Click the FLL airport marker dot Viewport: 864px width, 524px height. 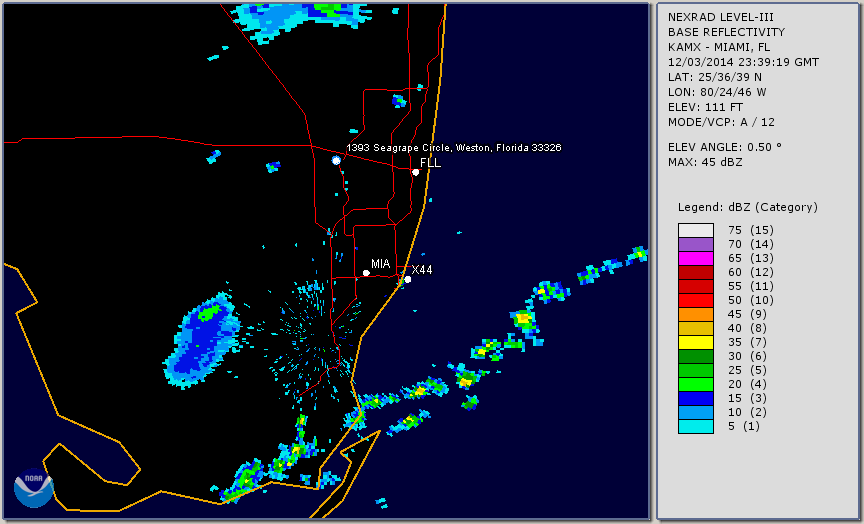click(415, 172)
